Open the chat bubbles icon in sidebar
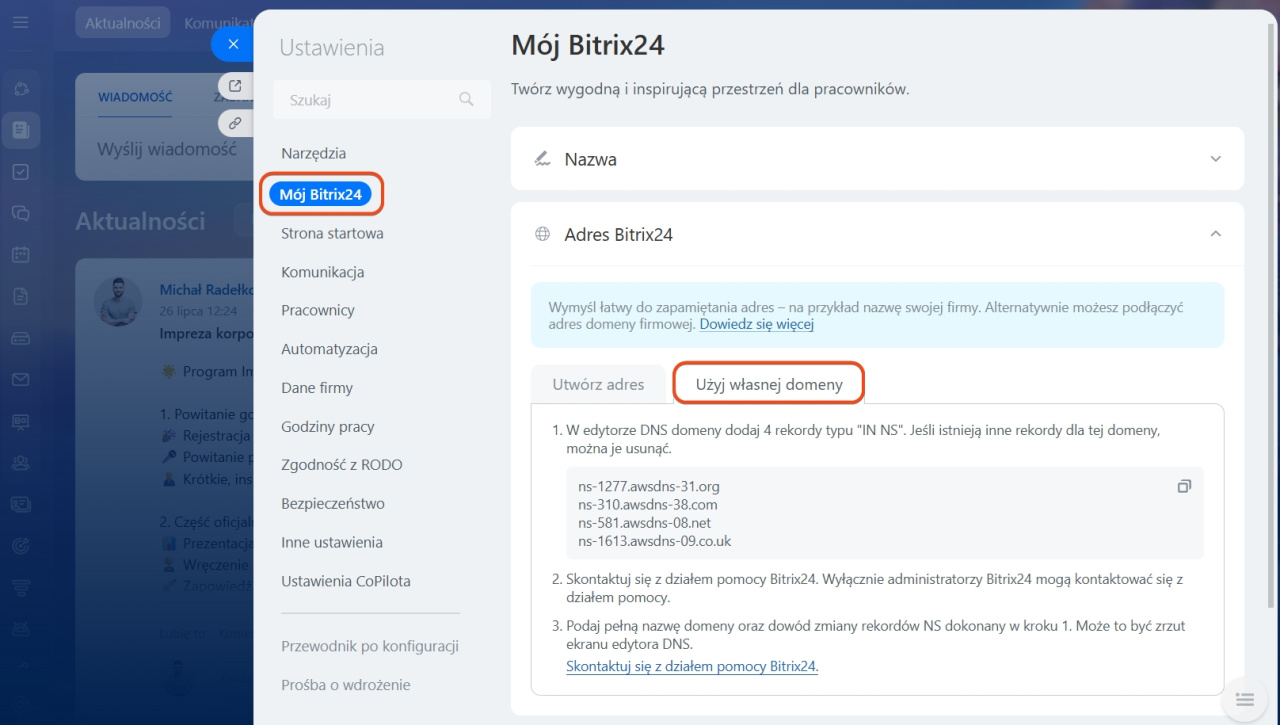 pyautogui.click(x=21, y=213)
